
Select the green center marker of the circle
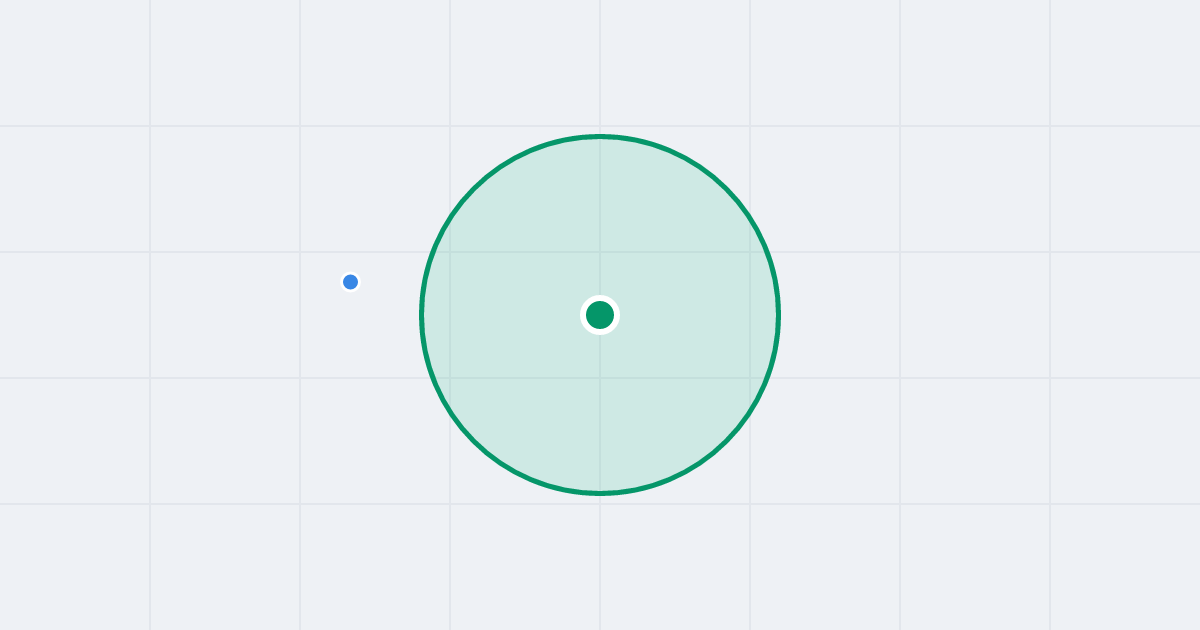[600, 315]
